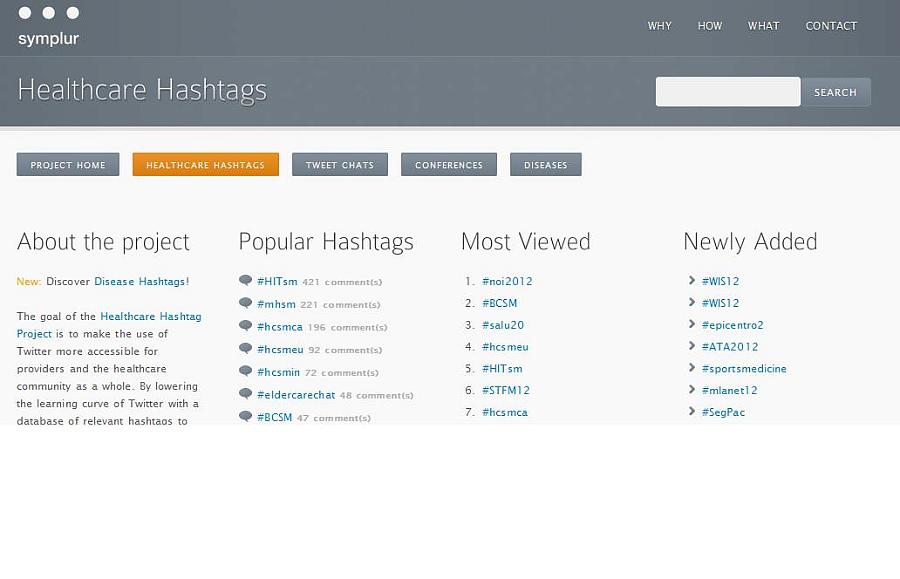Click the speech bubble icon next to #hcsmin
Image resolution: width=900 pixels, height=579 pixels.
pyautogui.click(x=246, y=372)
